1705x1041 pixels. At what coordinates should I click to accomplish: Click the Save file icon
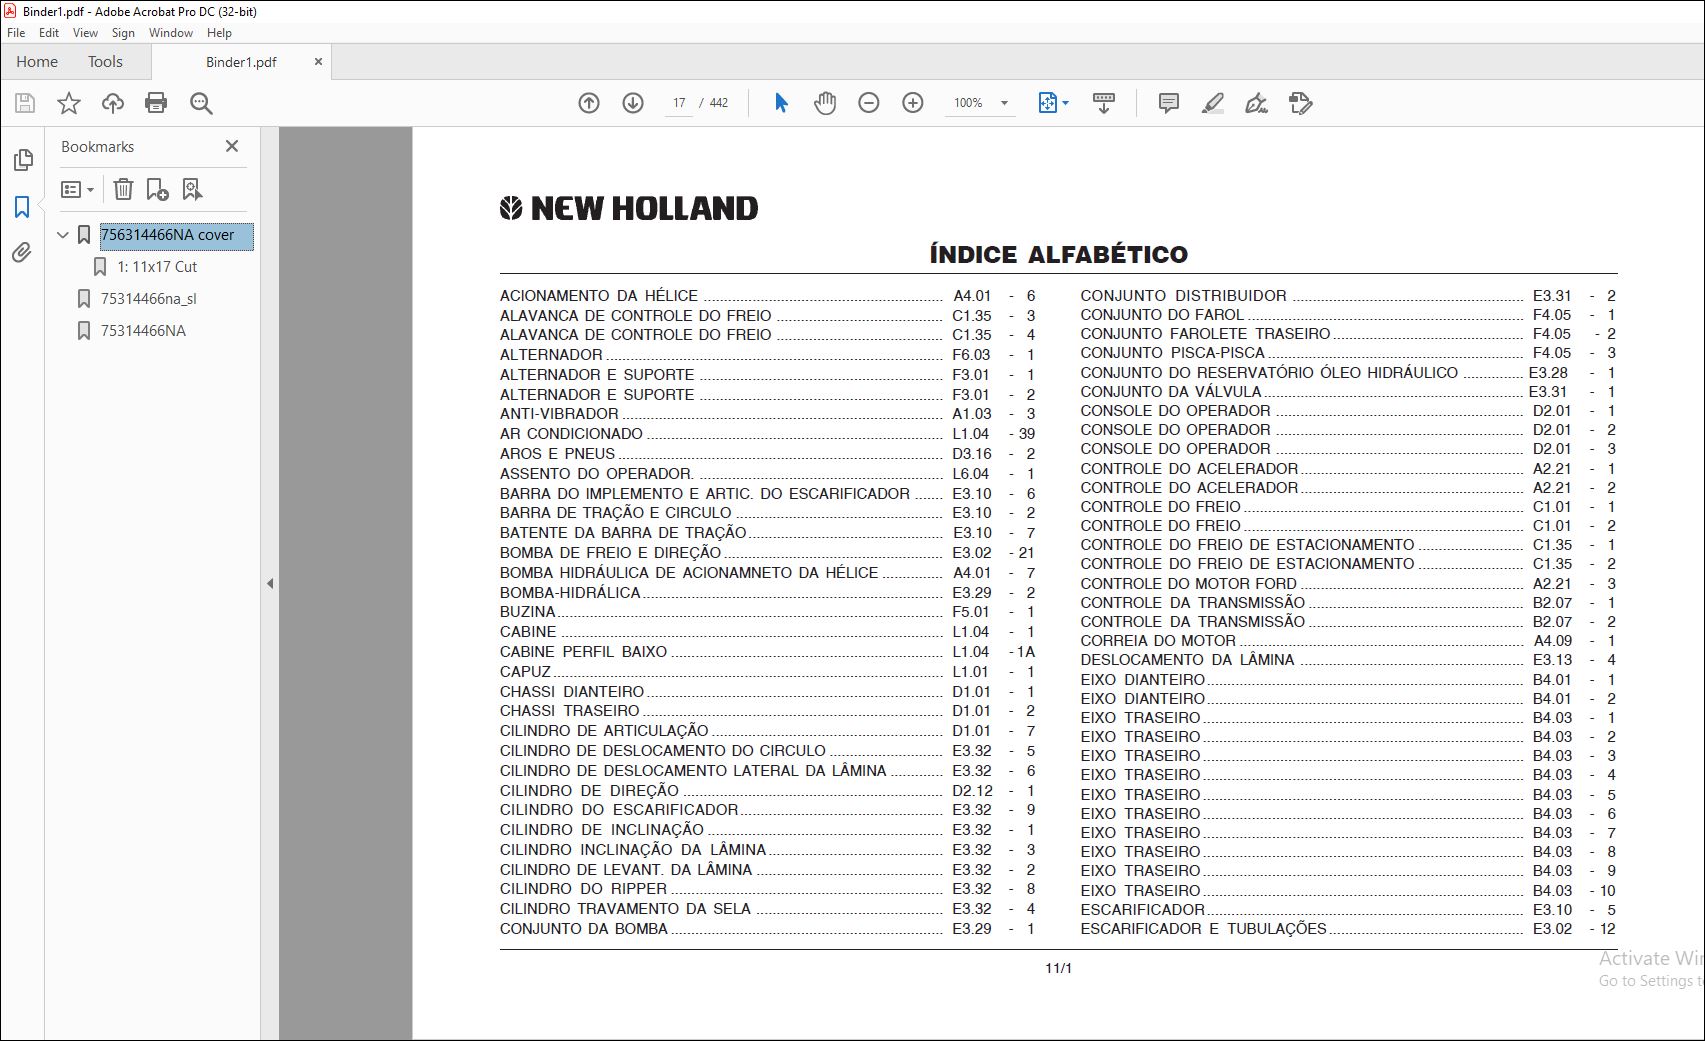tap(25, 103)
